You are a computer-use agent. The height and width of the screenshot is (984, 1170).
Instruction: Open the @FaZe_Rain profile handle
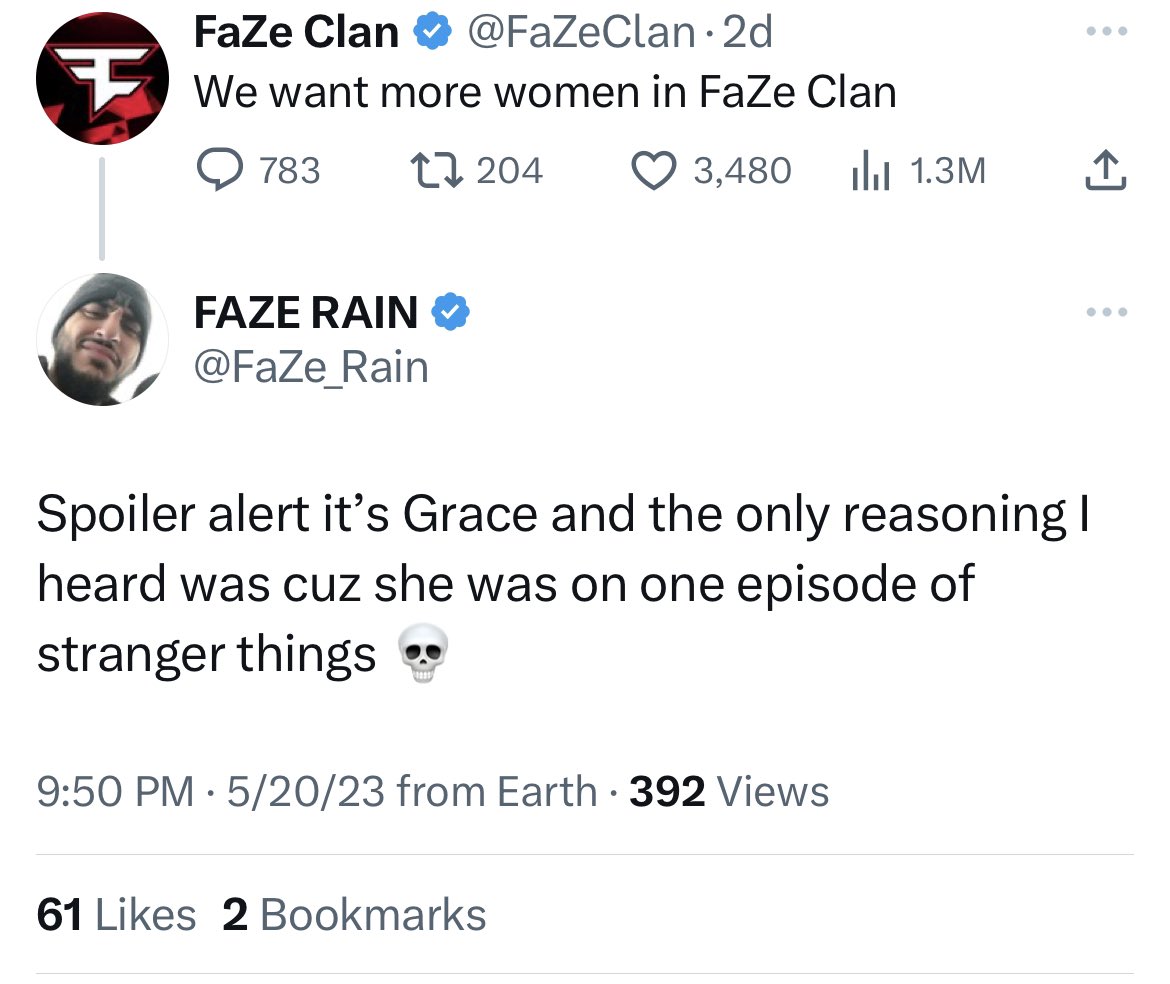point(311,366)
